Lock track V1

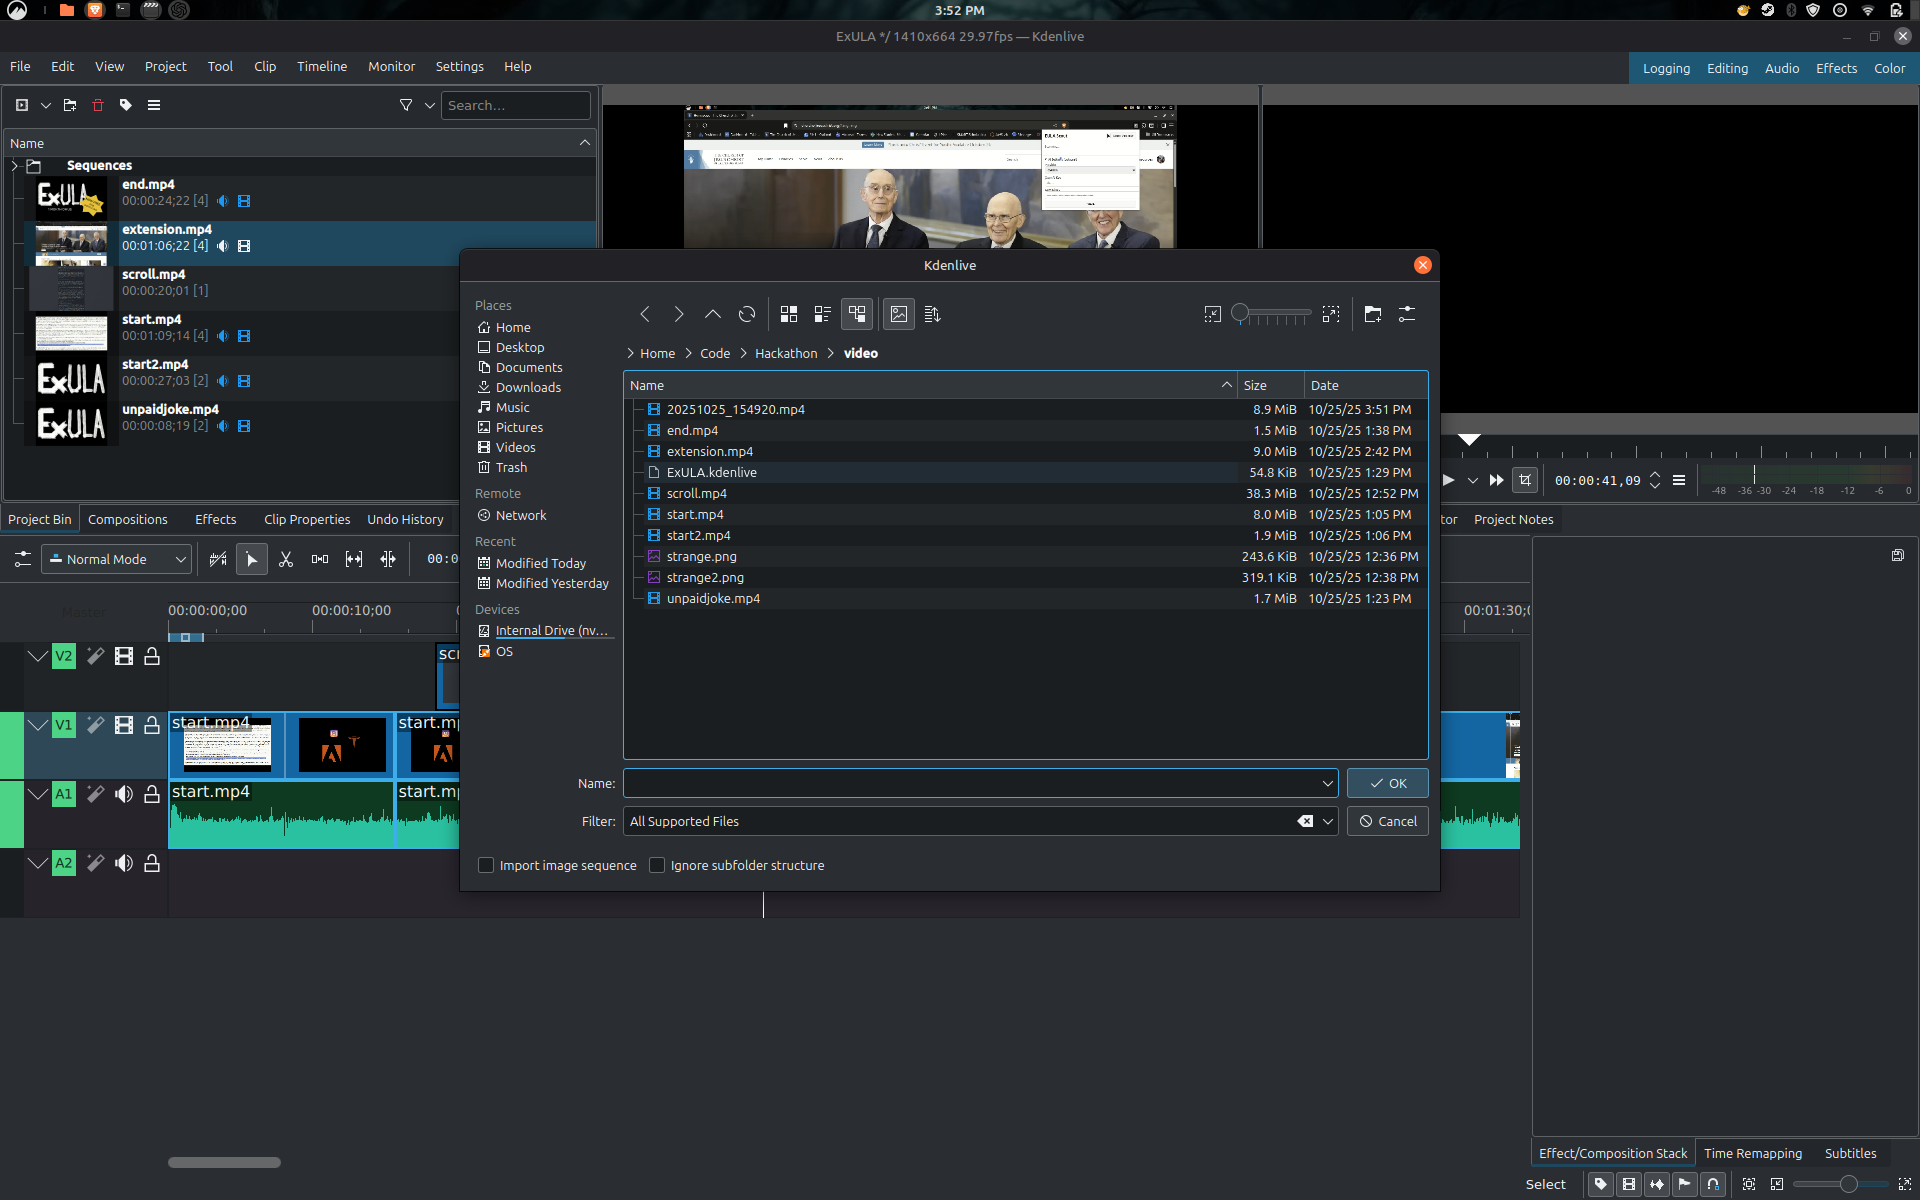coord(152,725)
